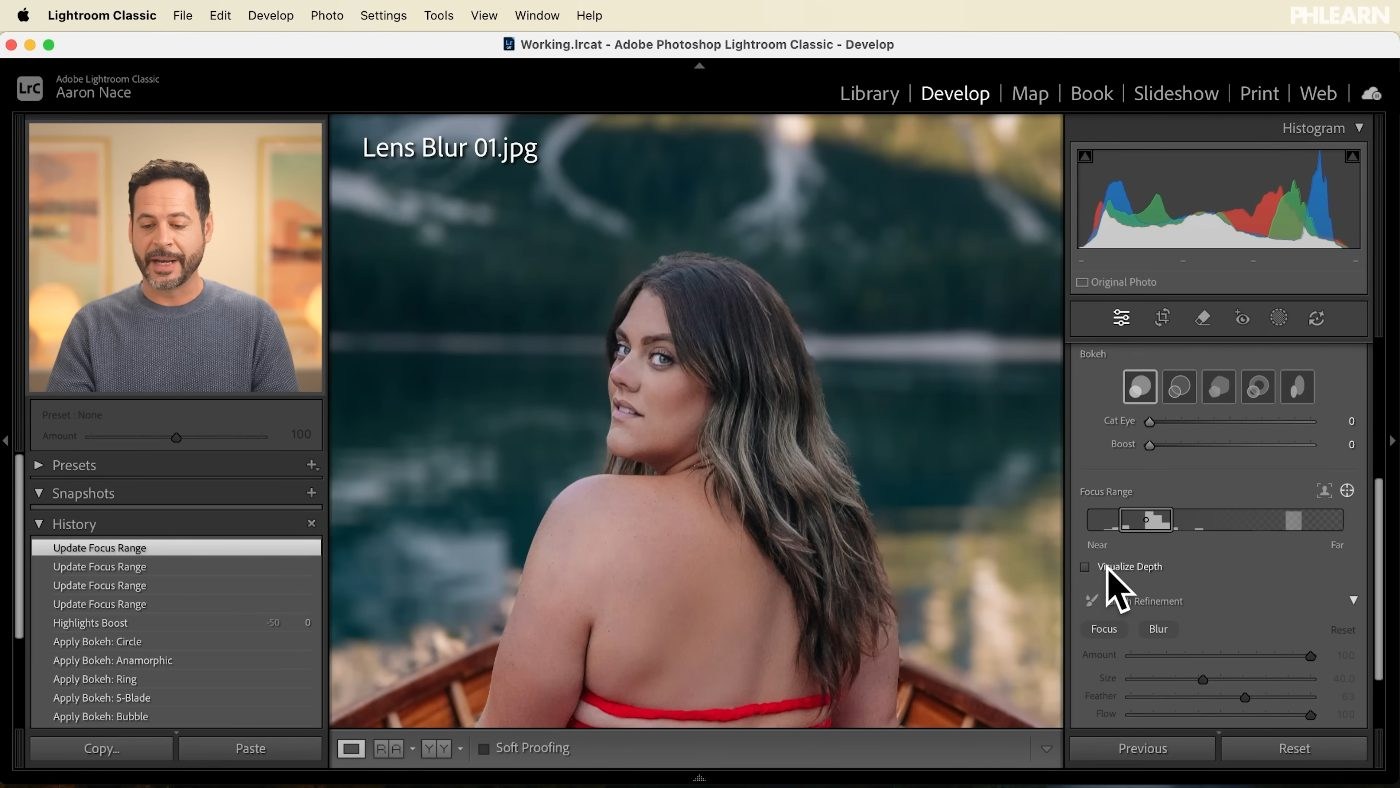Enable the Visualize Depth checkbox
The image size is (1400, 788).
[1084, 567]
